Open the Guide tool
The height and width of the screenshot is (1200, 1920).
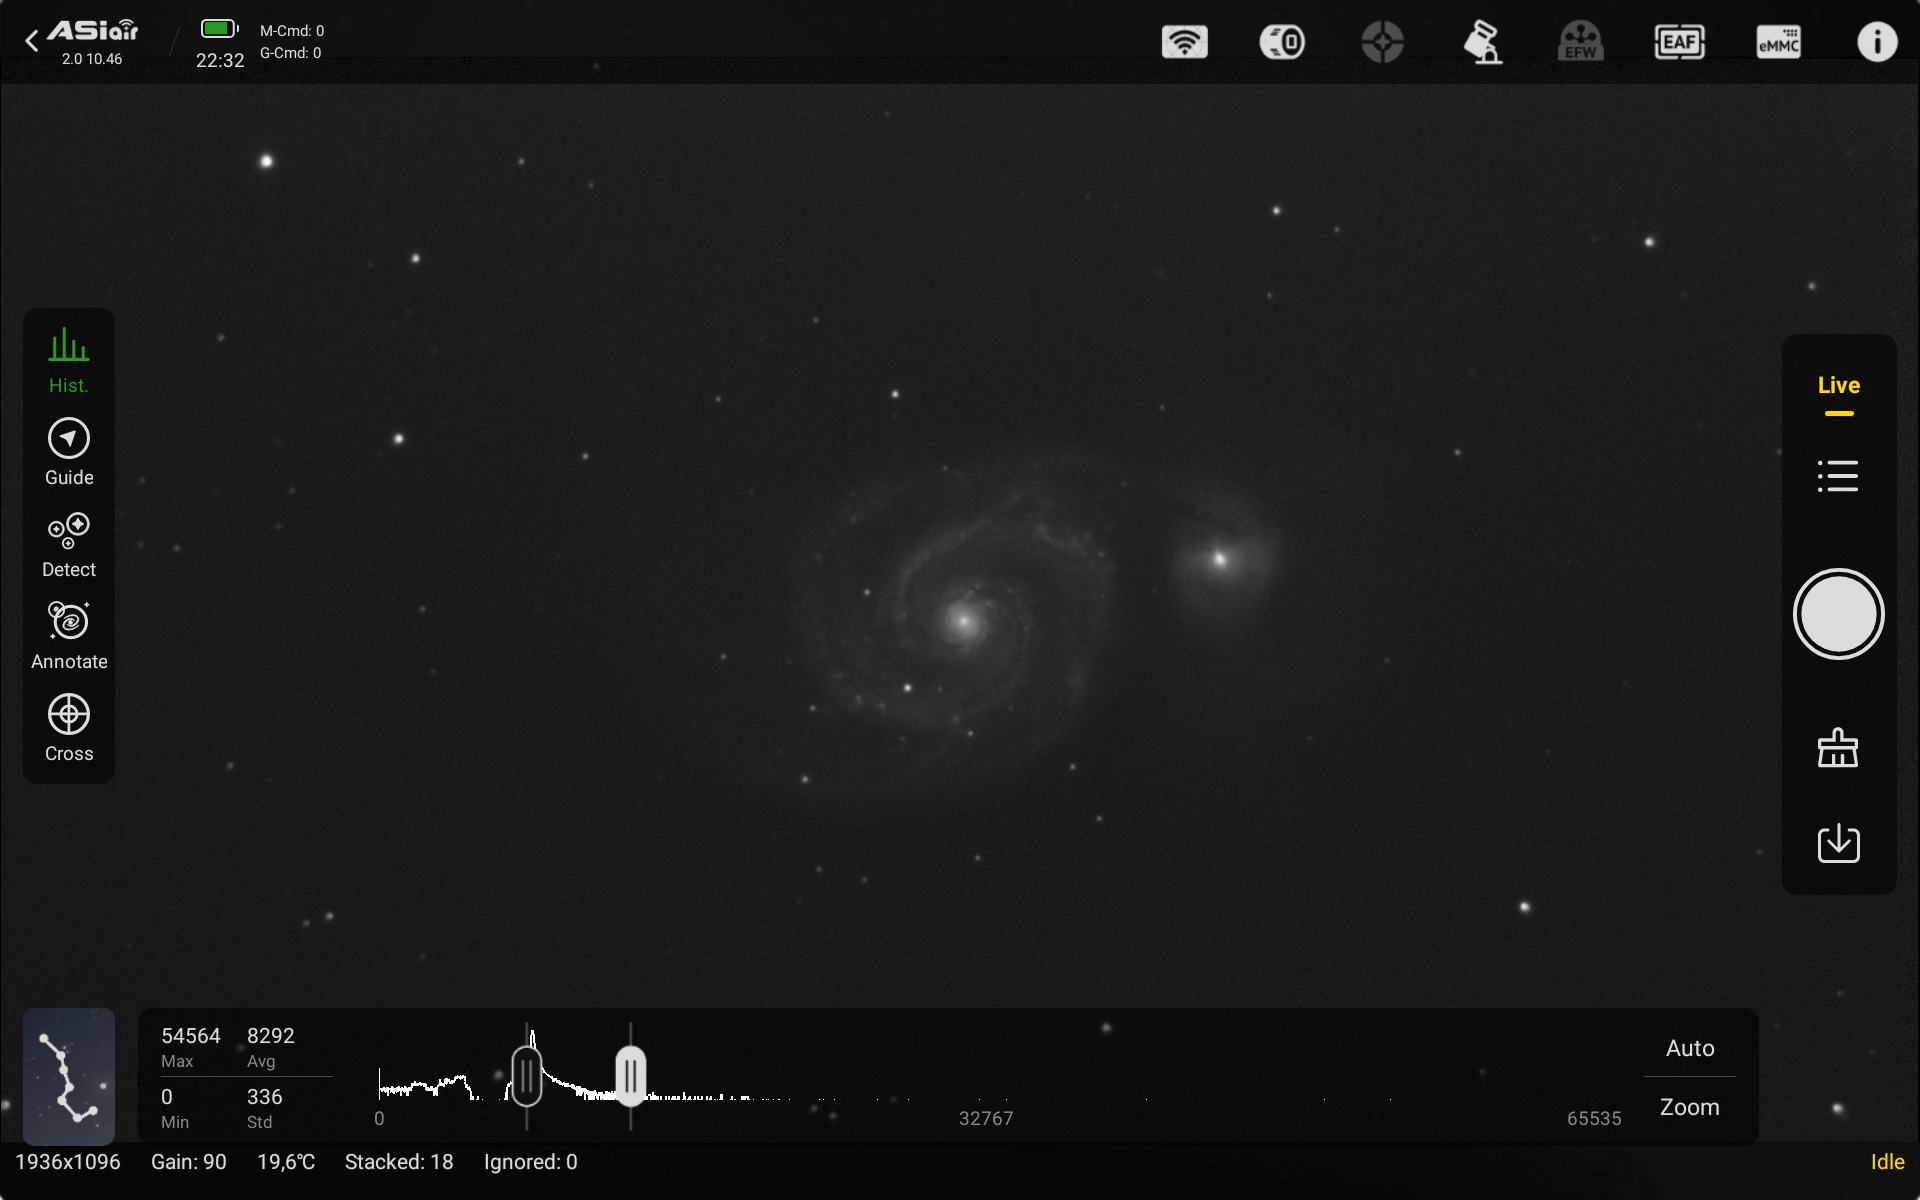click(69, 452)
